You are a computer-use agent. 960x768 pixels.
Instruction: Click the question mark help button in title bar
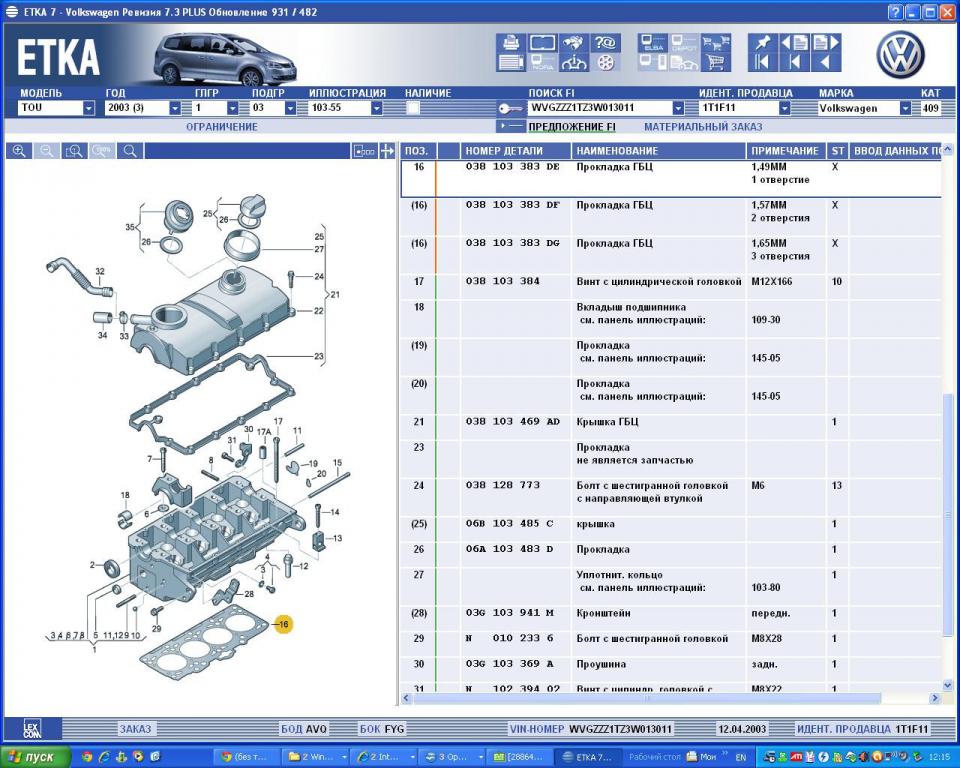click(895, 12)
